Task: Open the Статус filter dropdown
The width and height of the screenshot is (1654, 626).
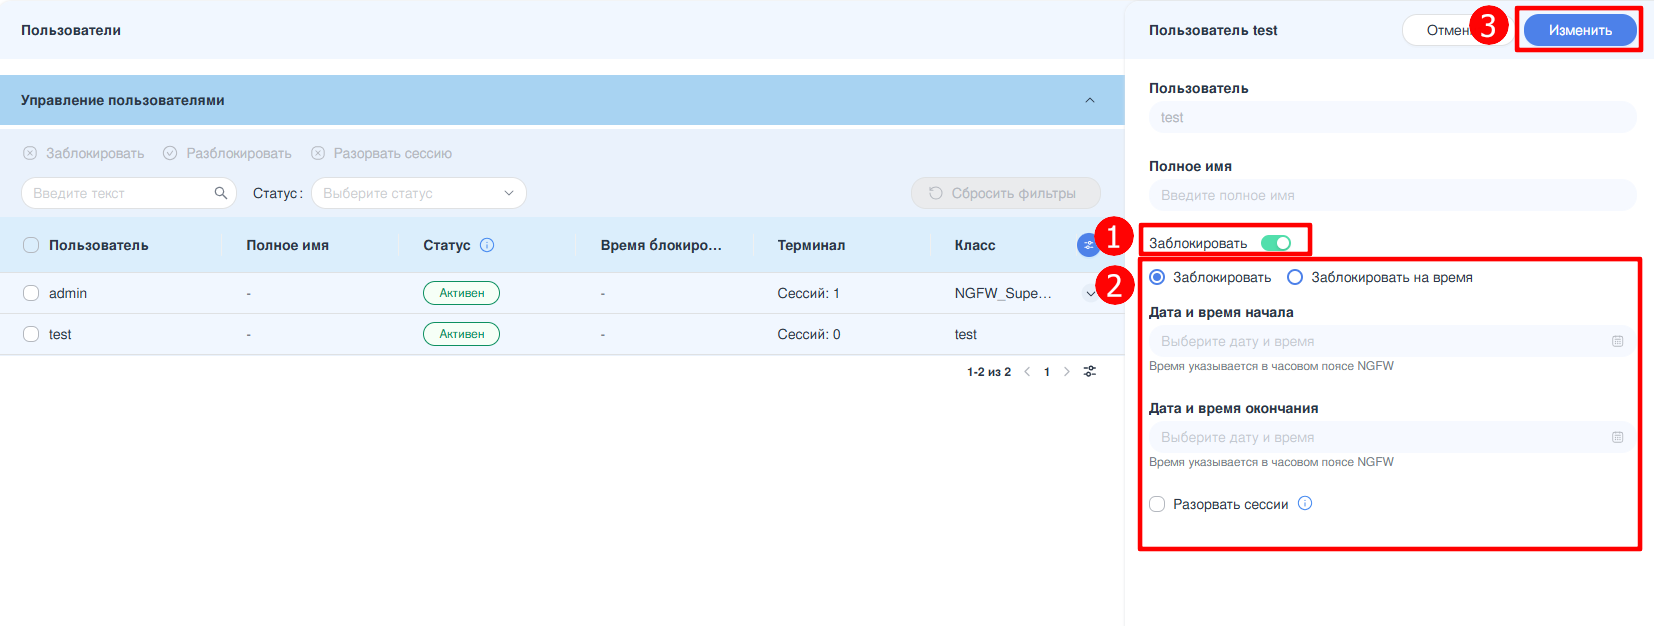Action: [x=418, y=193]
